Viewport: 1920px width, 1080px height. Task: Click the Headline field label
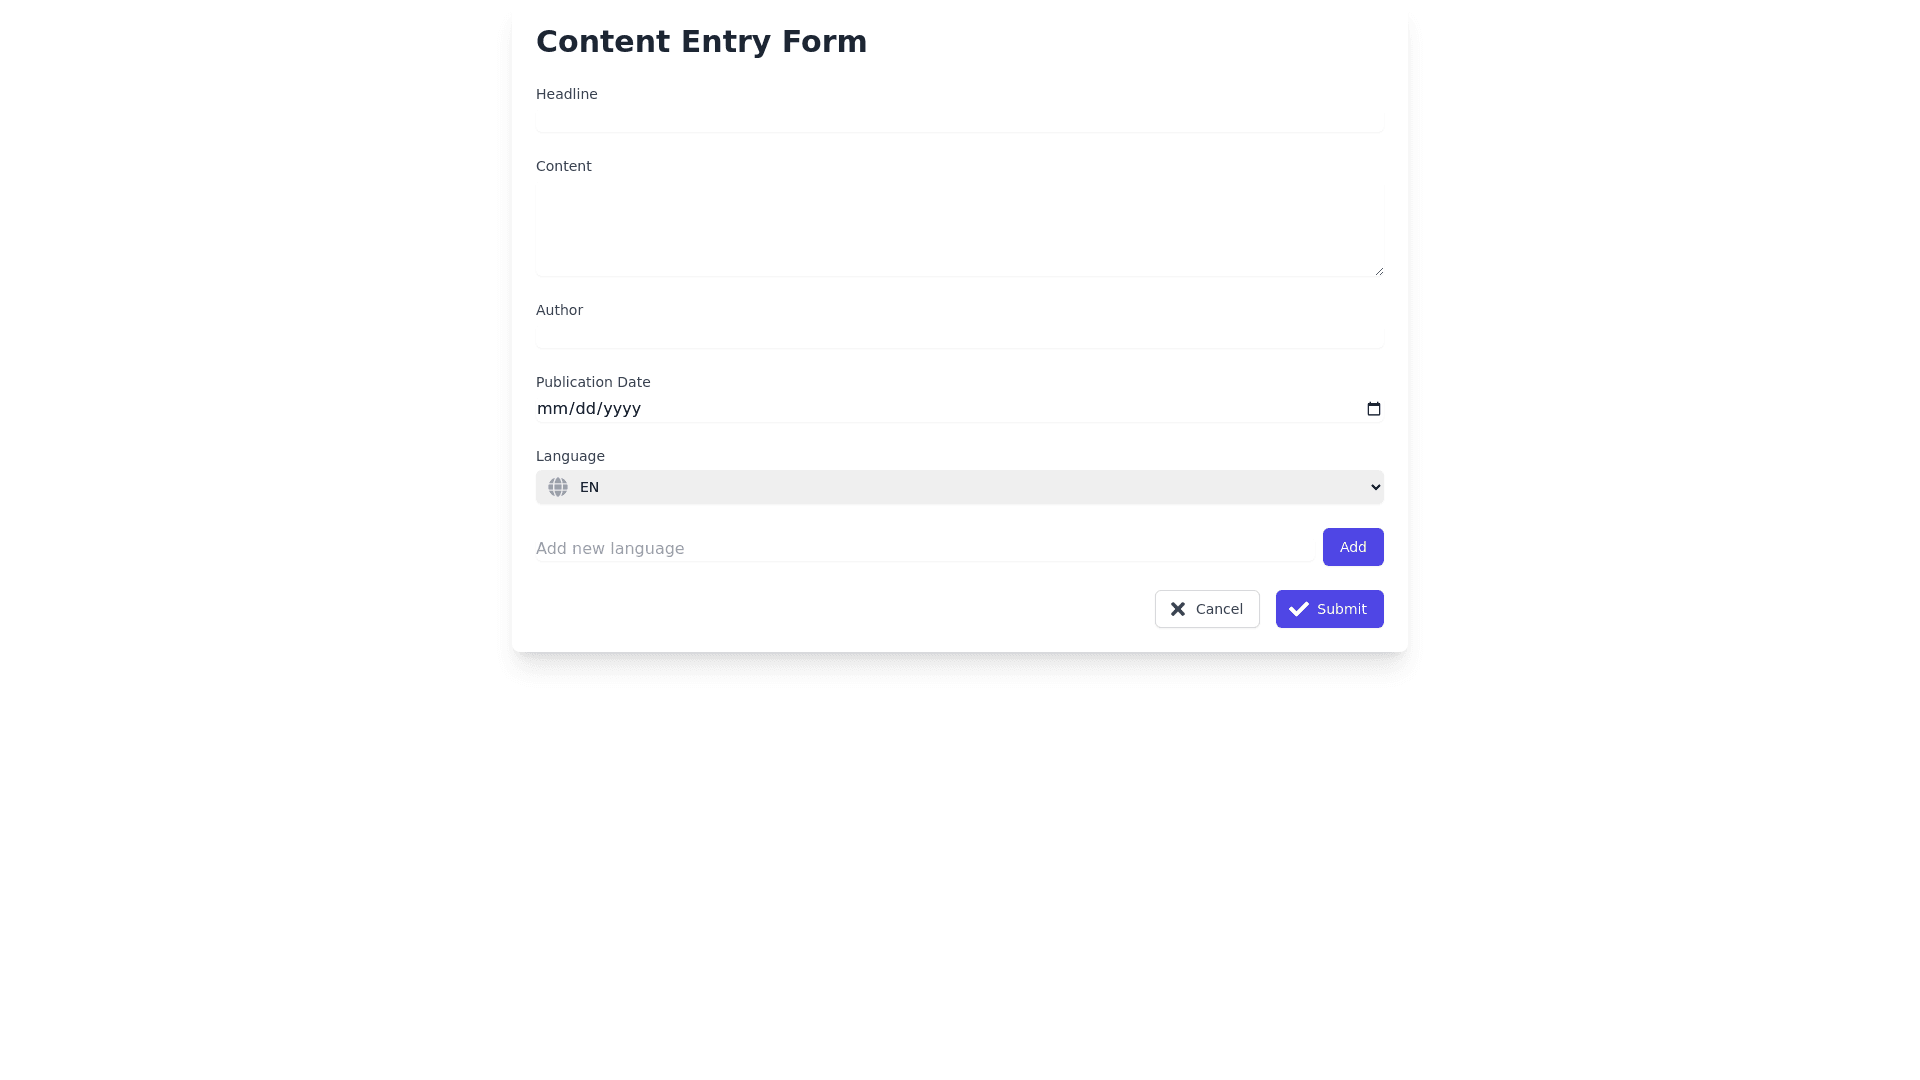[566, 94]
